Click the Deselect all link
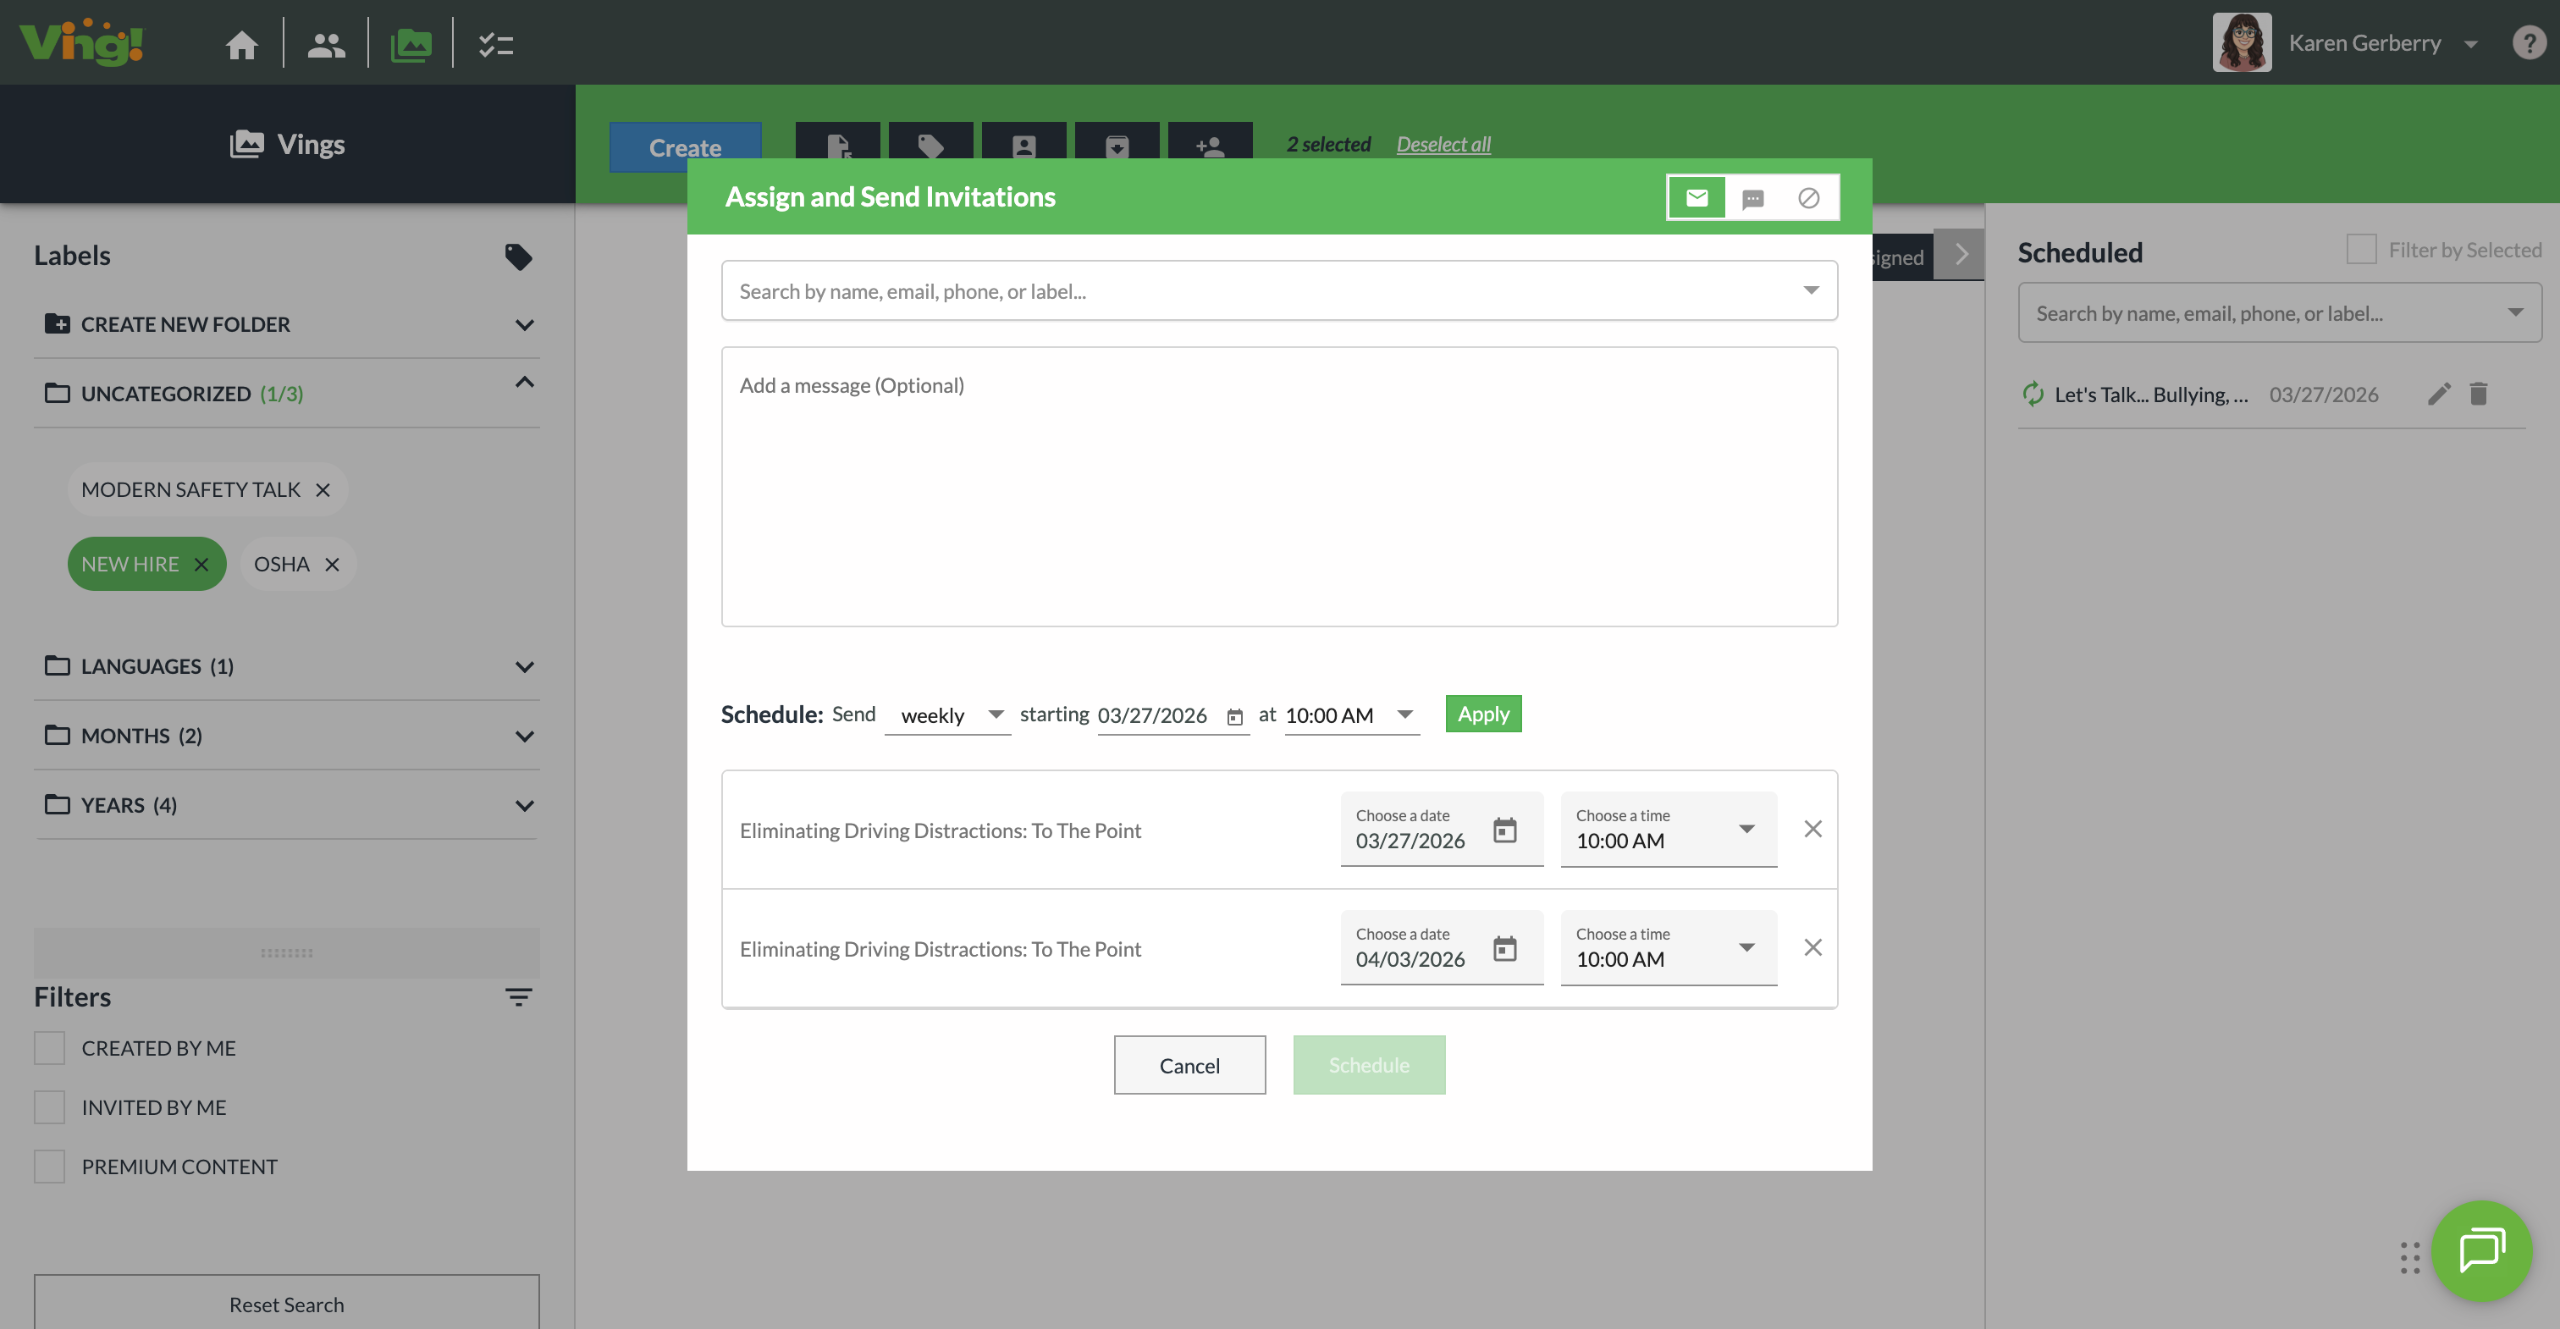2560x1329 pixels. [x=1443, y=144]
